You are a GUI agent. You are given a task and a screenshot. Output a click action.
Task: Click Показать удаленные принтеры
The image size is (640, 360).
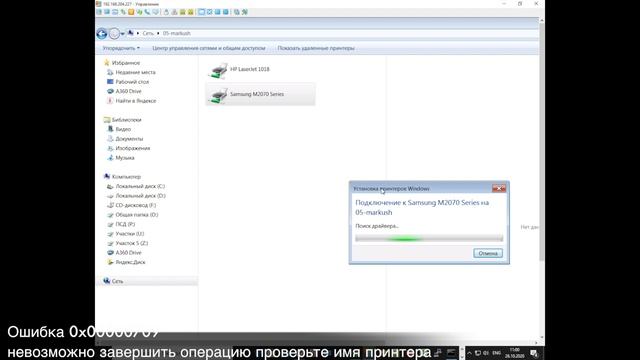point(316,48)
